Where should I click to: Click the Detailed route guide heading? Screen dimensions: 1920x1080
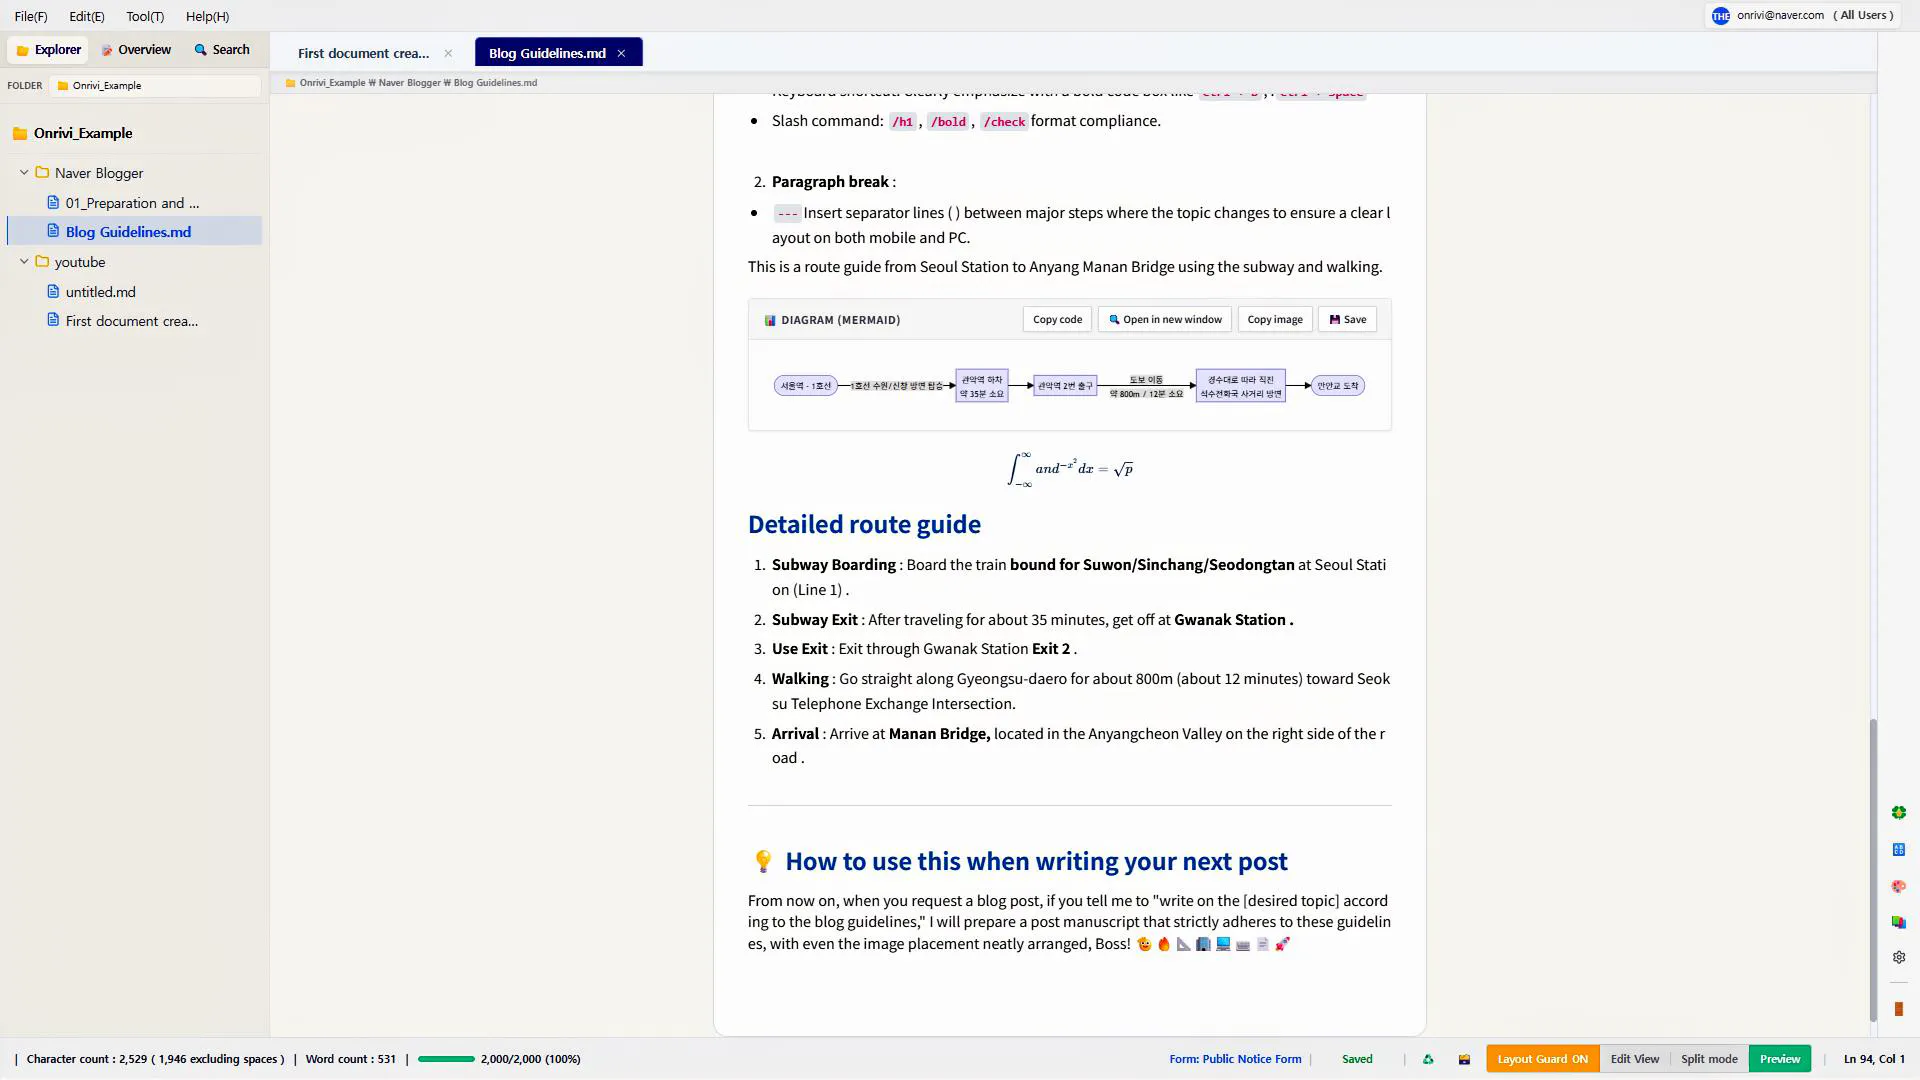tap(864, 524)
